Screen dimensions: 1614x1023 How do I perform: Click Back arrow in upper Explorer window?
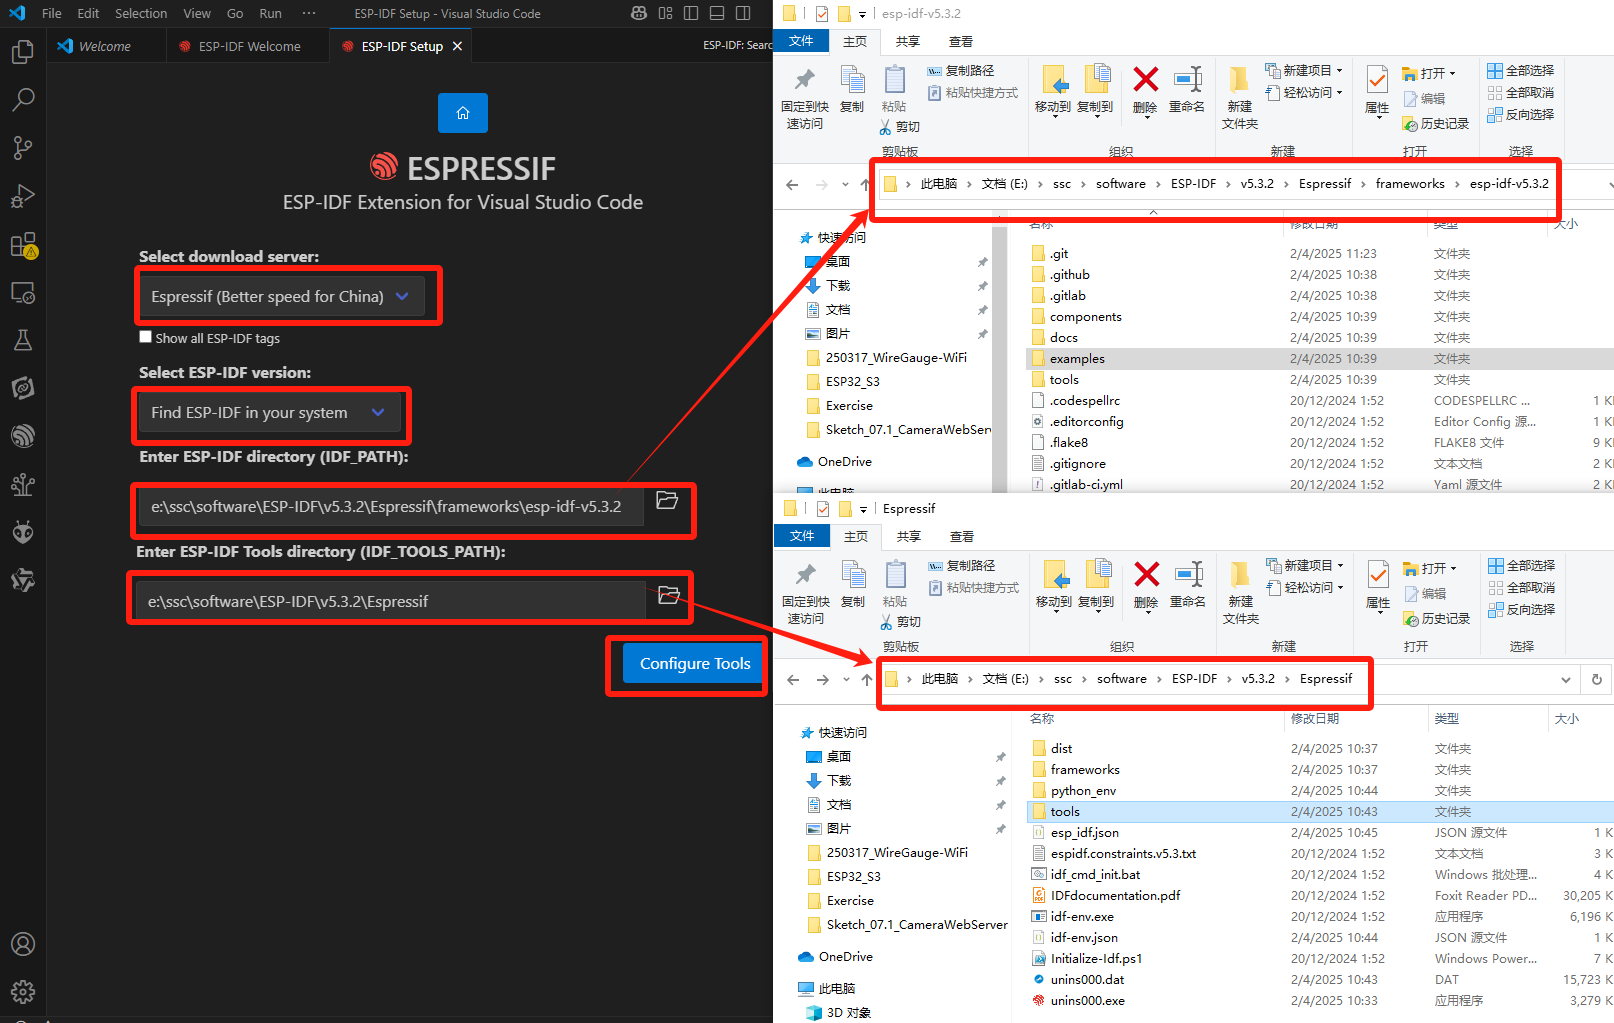pyautogui.click(x=792, y=184)
